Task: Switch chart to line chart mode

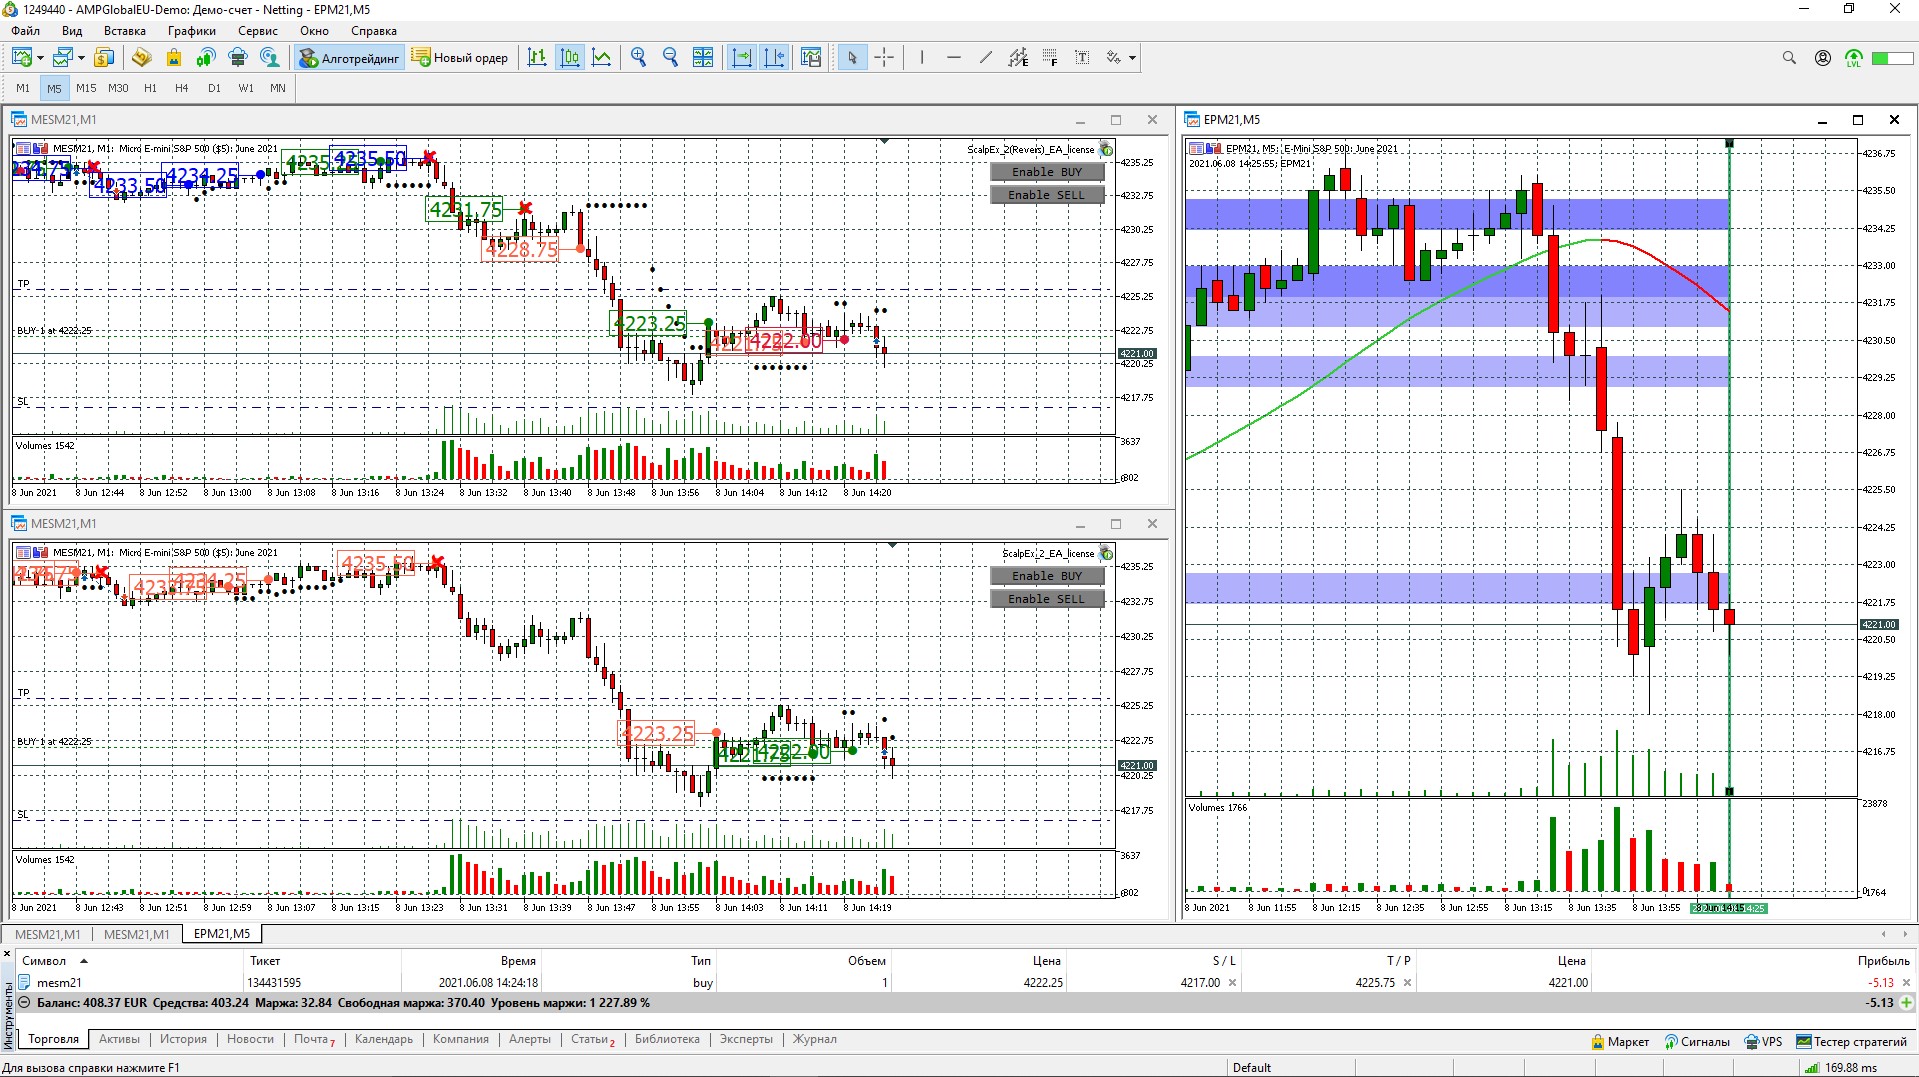Action: click(602, 58)
